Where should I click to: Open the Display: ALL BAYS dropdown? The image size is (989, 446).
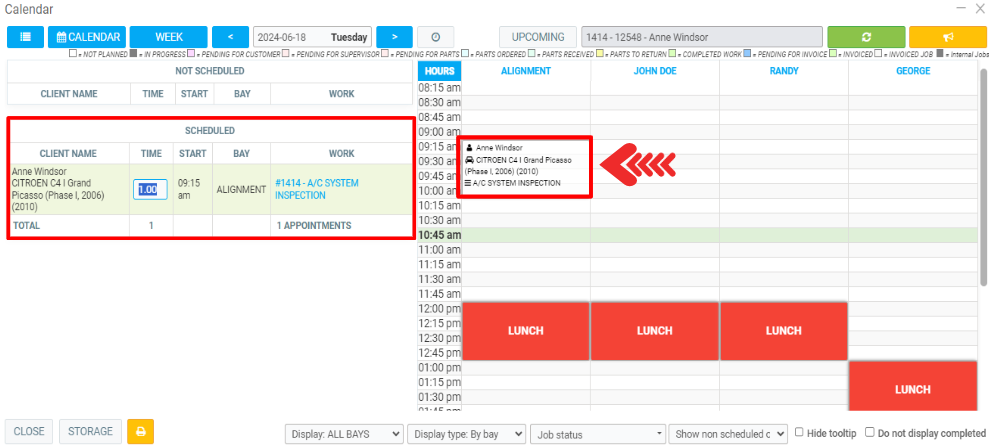click(x=345, y=434)
